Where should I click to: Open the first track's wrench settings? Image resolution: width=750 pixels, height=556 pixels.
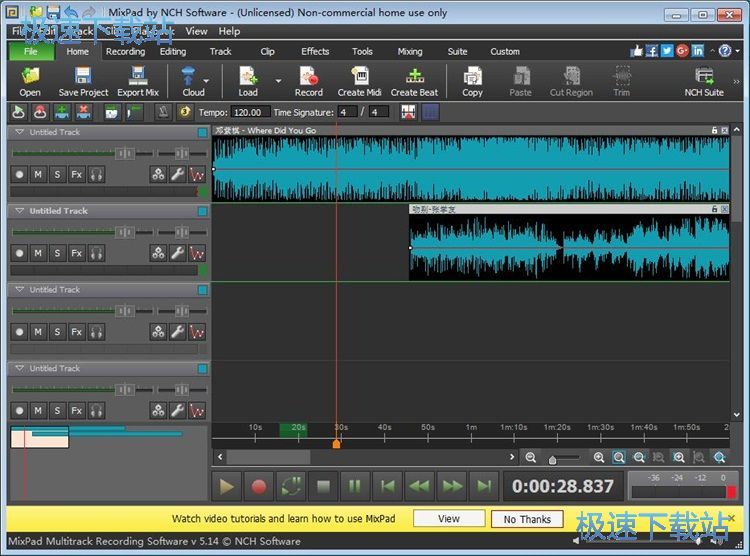(x=177, y=174)
